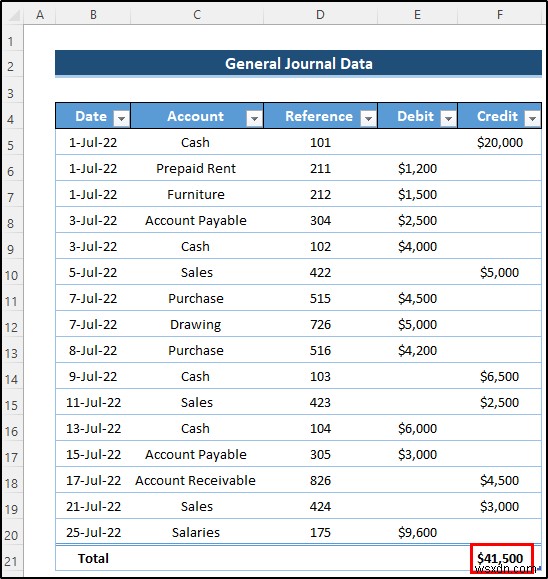Select the $41,500 total credit cell
This screenshot has height=579, width=548.
click(501, 558)
